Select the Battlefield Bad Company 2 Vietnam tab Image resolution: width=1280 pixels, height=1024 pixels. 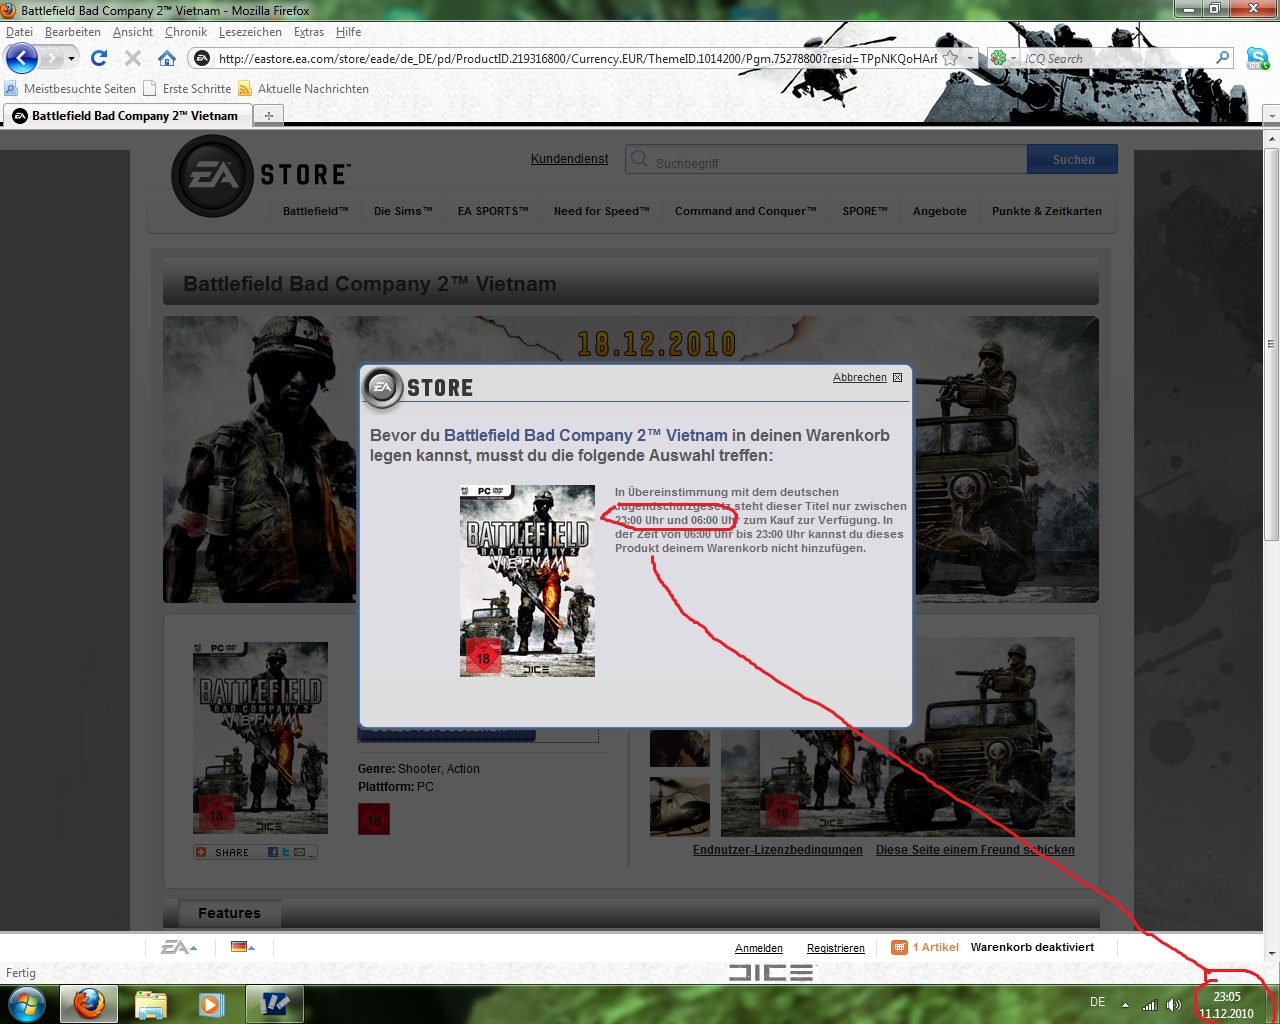127,116
